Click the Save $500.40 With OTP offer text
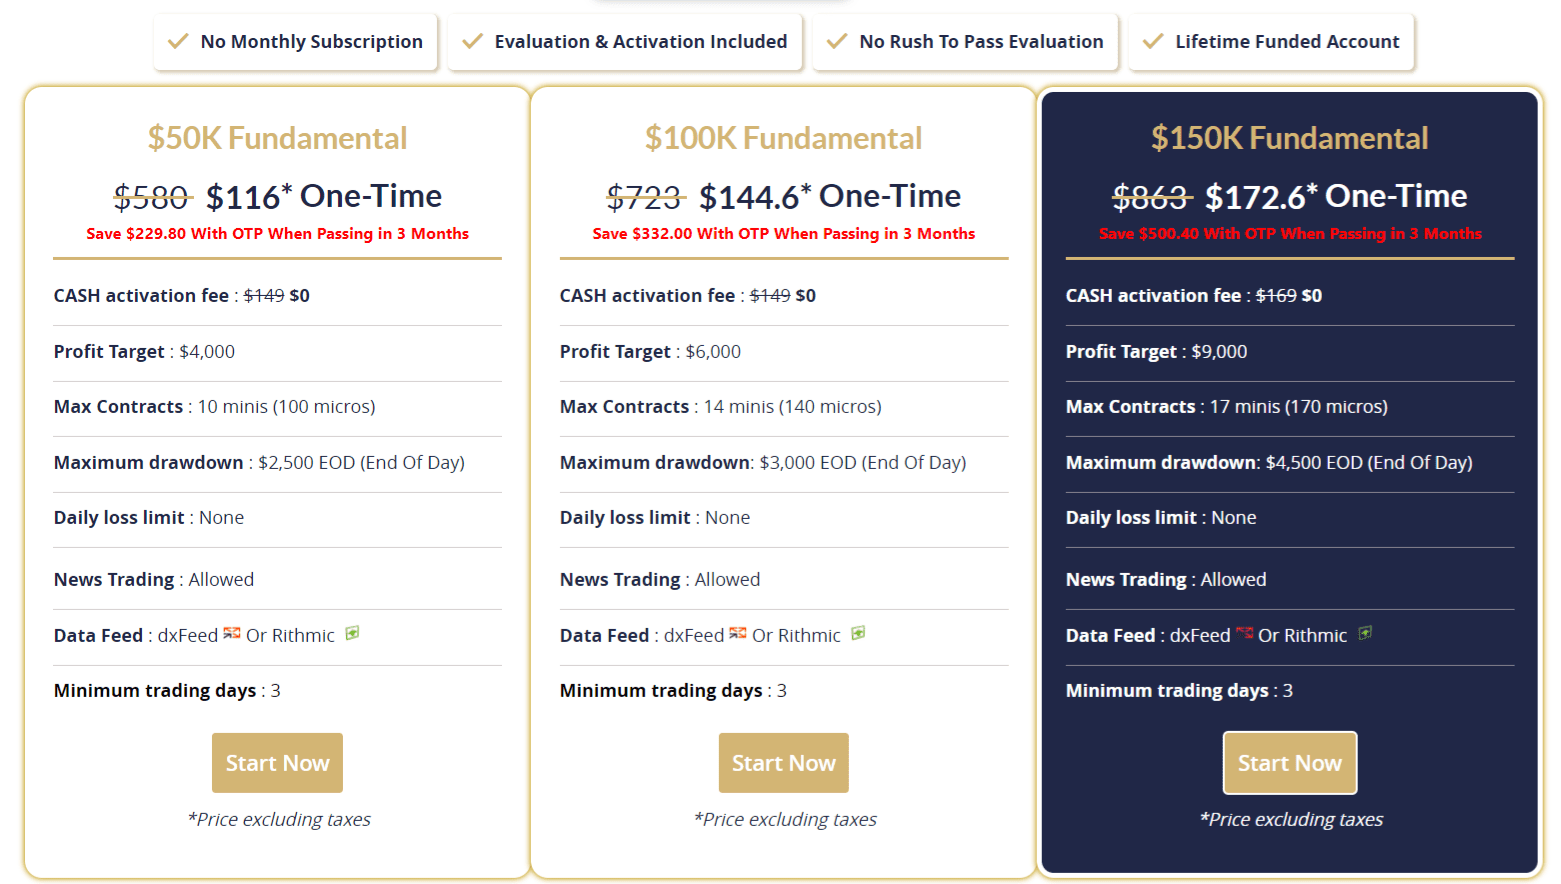This screenshot has width=1561, height=884. [1290, 234]
